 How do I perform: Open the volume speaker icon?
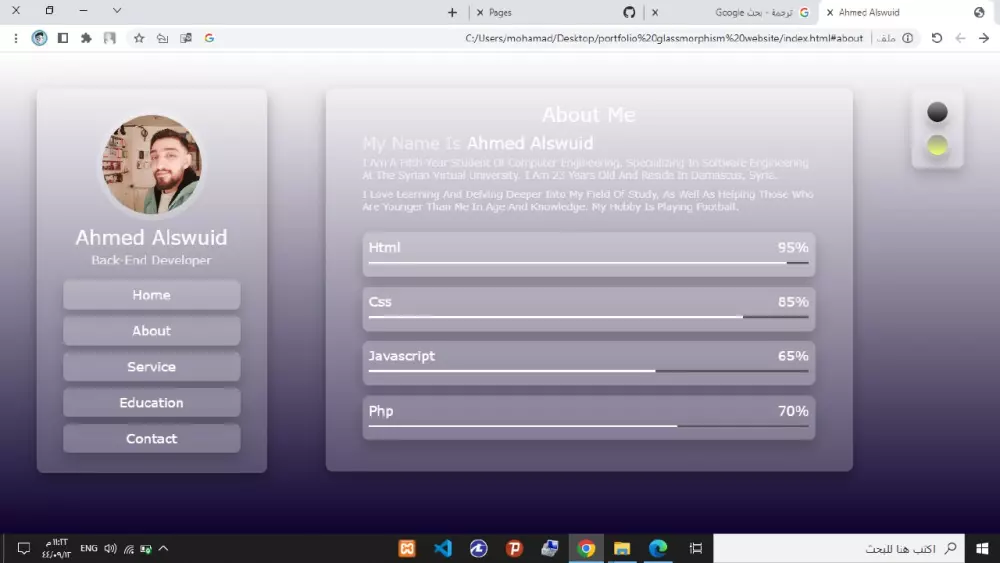(x=110, y=548)
